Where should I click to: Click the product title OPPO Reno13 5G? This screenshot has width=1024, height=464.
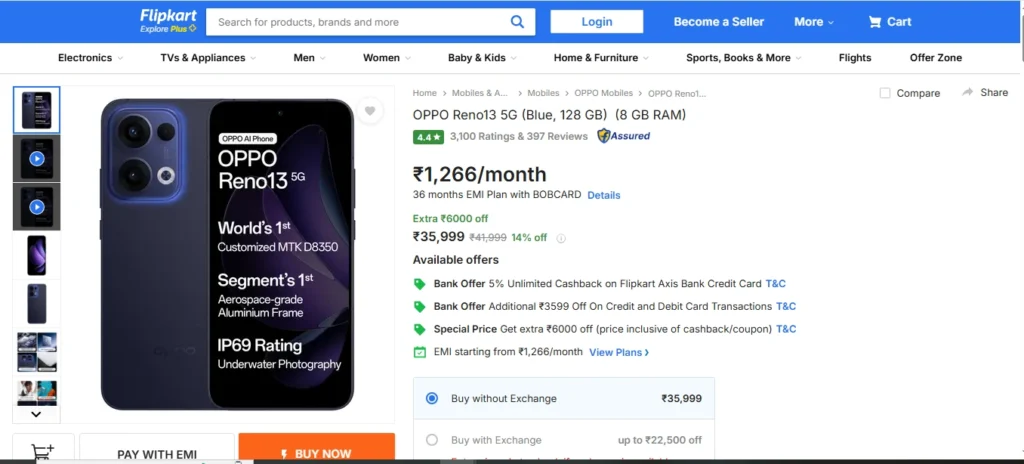(549, 115)
